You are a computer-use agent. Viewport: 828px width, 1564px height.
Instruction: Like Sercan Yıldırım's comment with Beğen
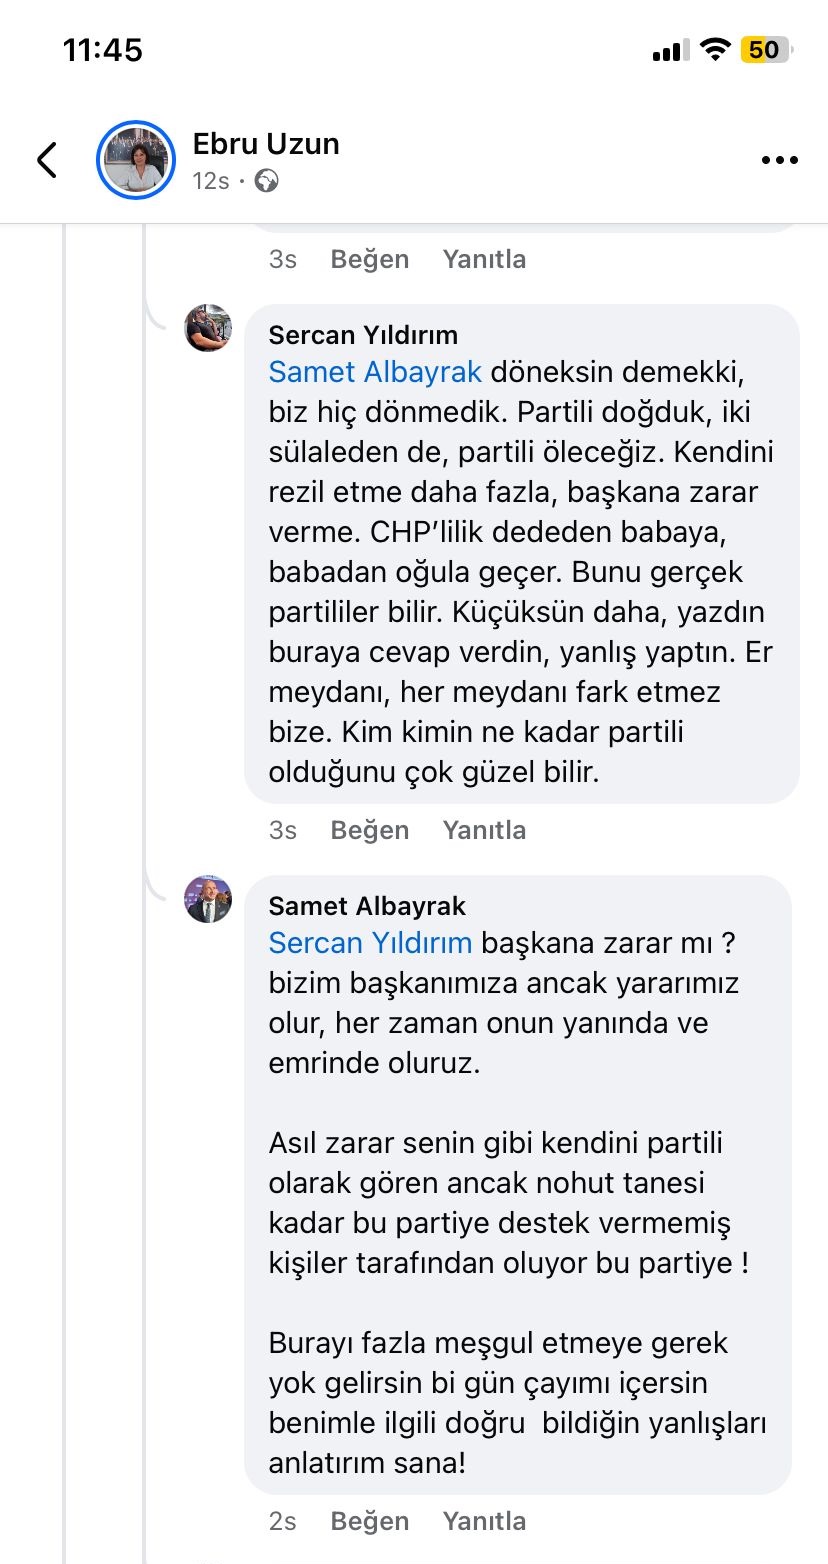(x=369, y=830)
